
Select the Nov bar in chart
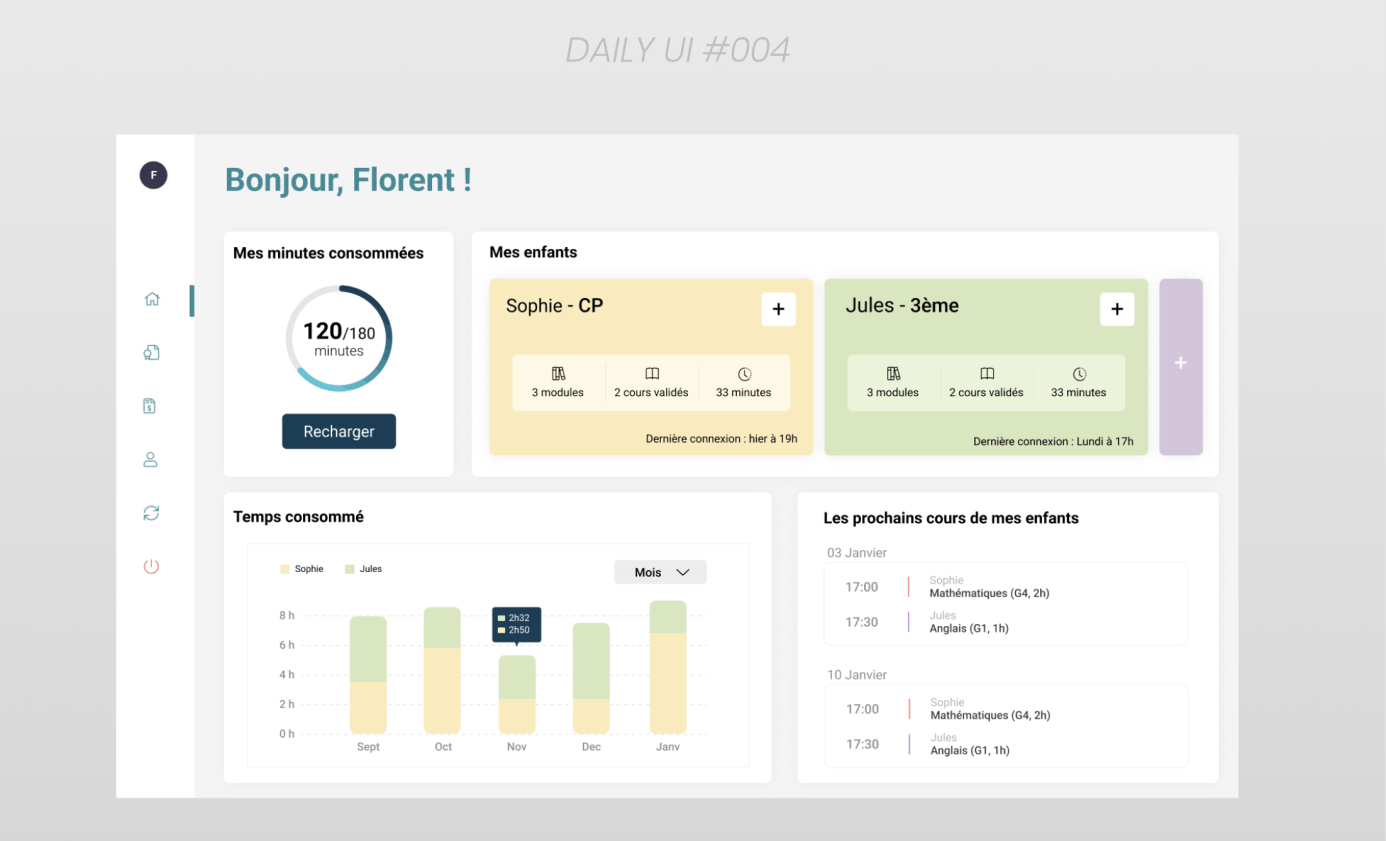click(517, 694)
